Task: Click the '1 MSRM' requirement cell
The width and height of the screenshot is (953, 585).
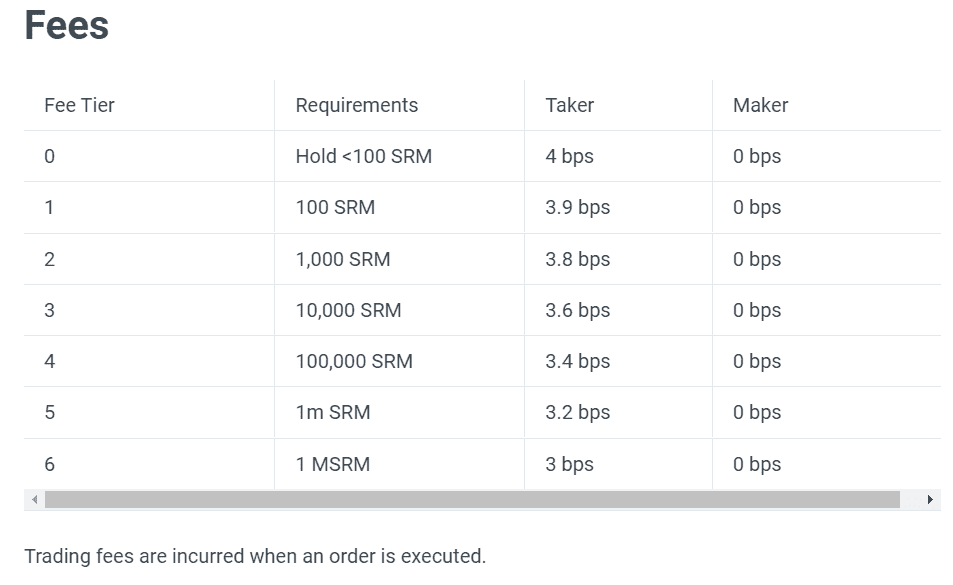Action: point(333,464)
